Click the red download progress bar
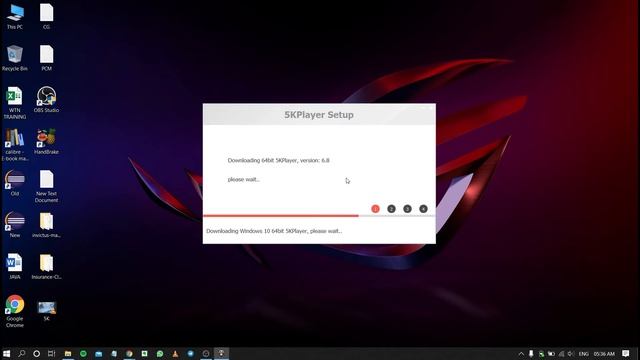This screenshot has width=640, height=360. coord(281,216)
